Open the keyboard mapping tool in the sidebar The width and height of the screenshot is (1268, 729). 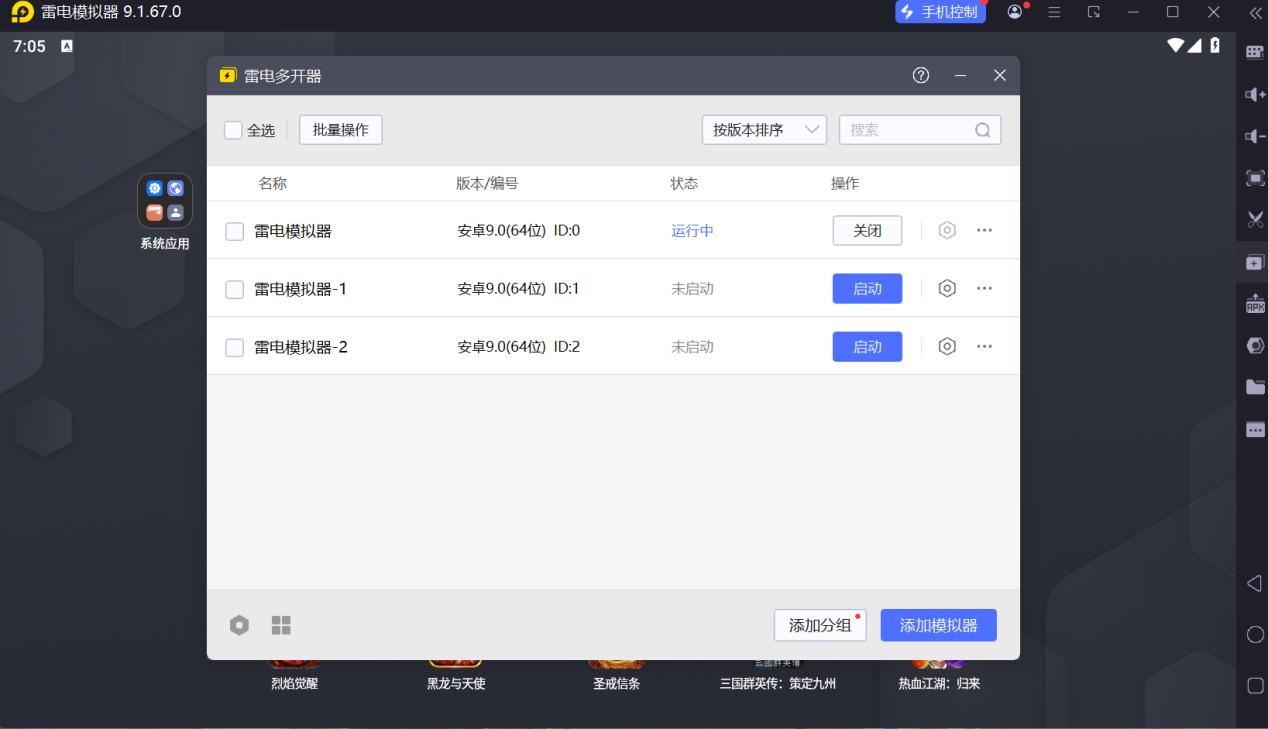[1255, 52]
